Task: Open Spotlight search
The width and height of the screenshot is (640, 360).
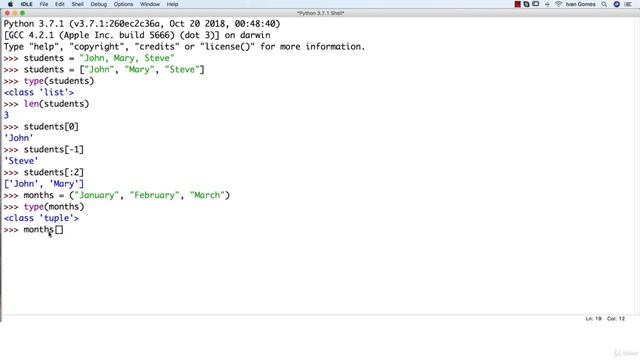Action: tap(604, 4)
